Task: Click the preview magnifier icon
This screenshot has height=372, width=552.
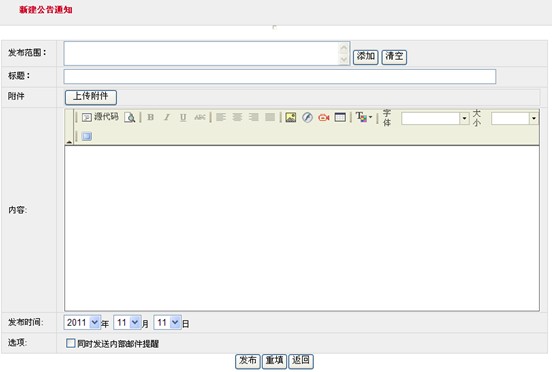Action: 130,118
